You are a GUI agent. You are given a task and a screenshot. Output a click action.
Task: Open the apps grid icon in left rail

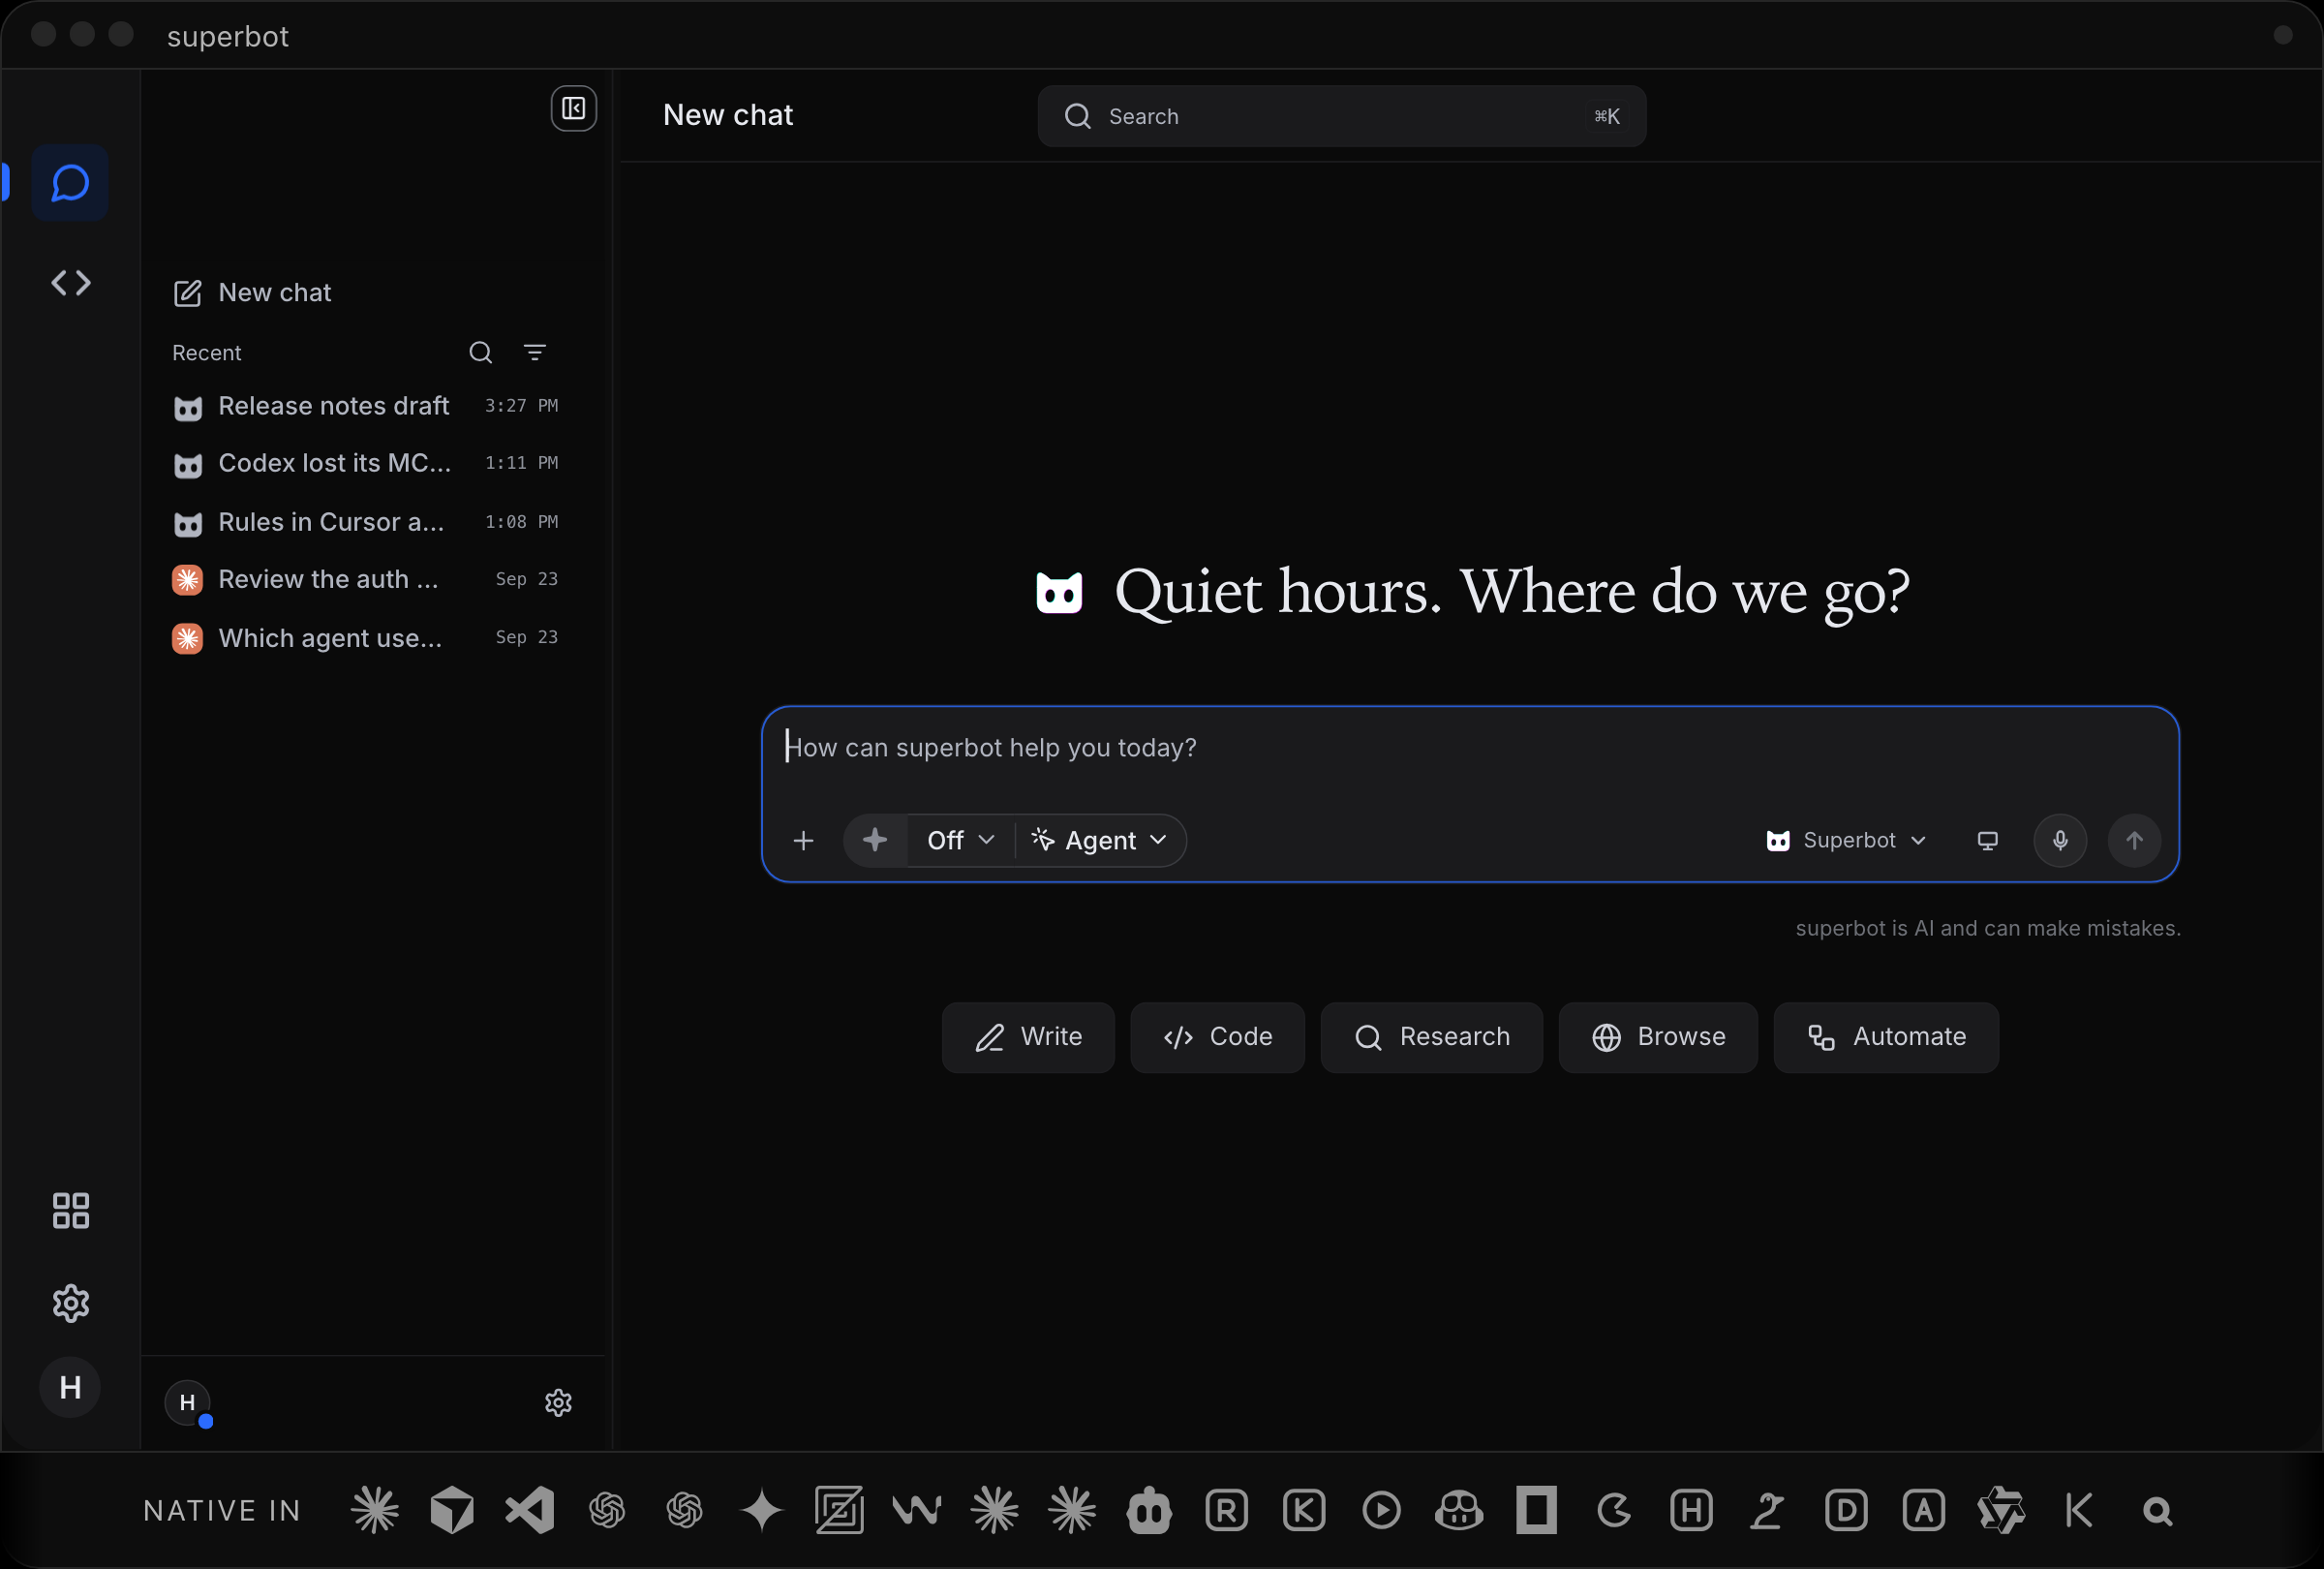tap(70, 1211)
